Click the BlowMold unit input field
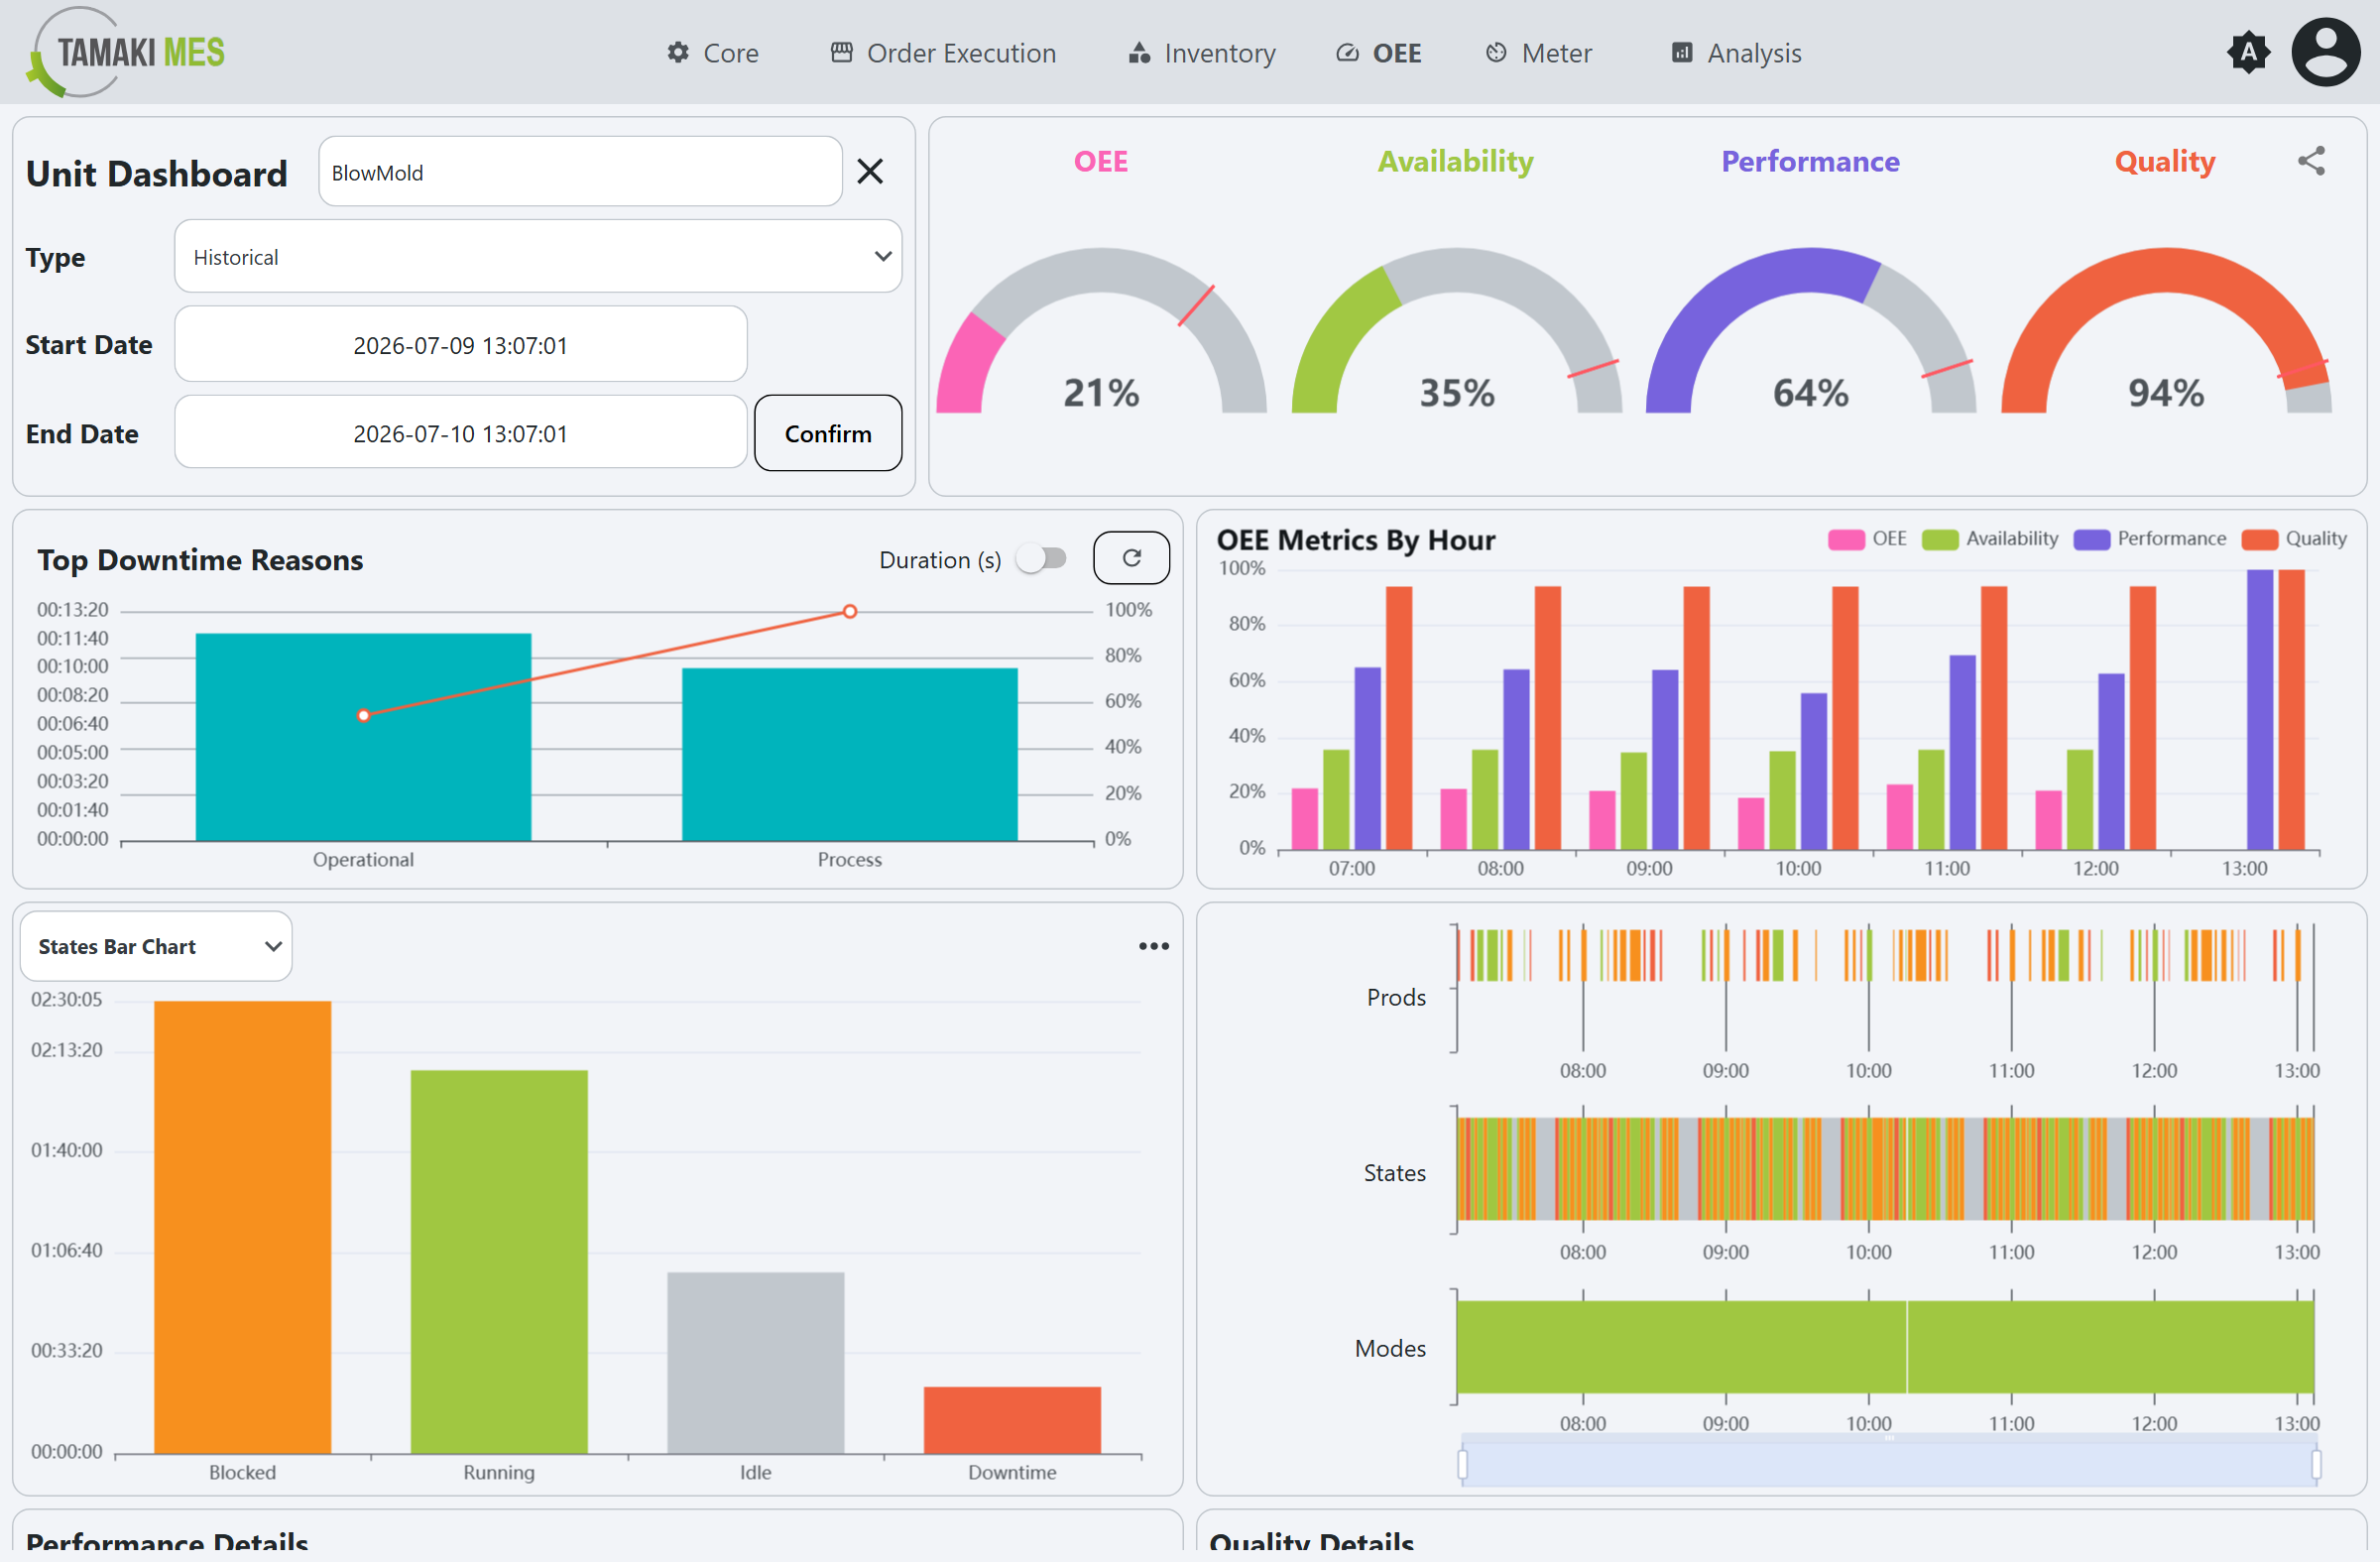 coord(580,172)
